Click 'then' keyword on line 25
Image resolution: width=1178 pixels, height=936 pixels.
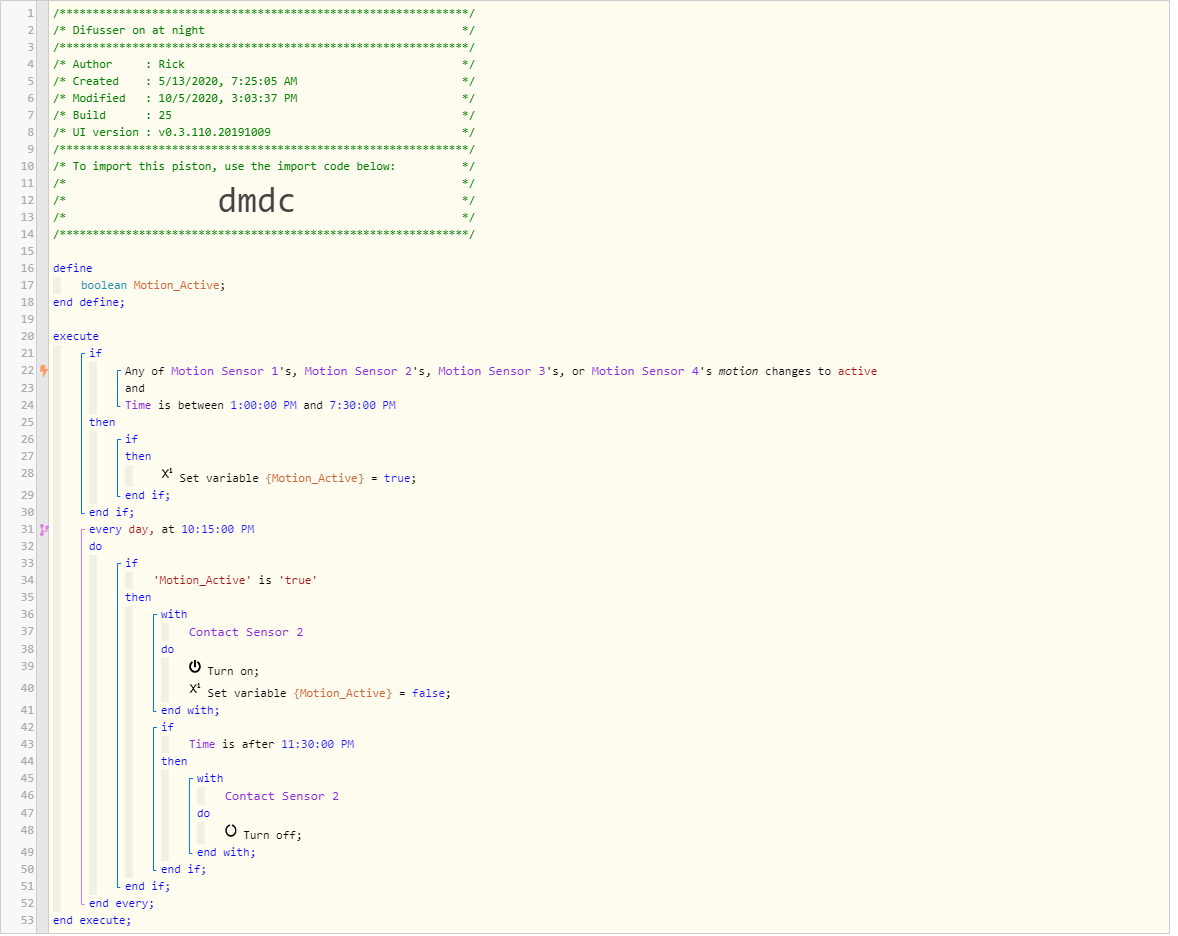(x=102, y=422)
